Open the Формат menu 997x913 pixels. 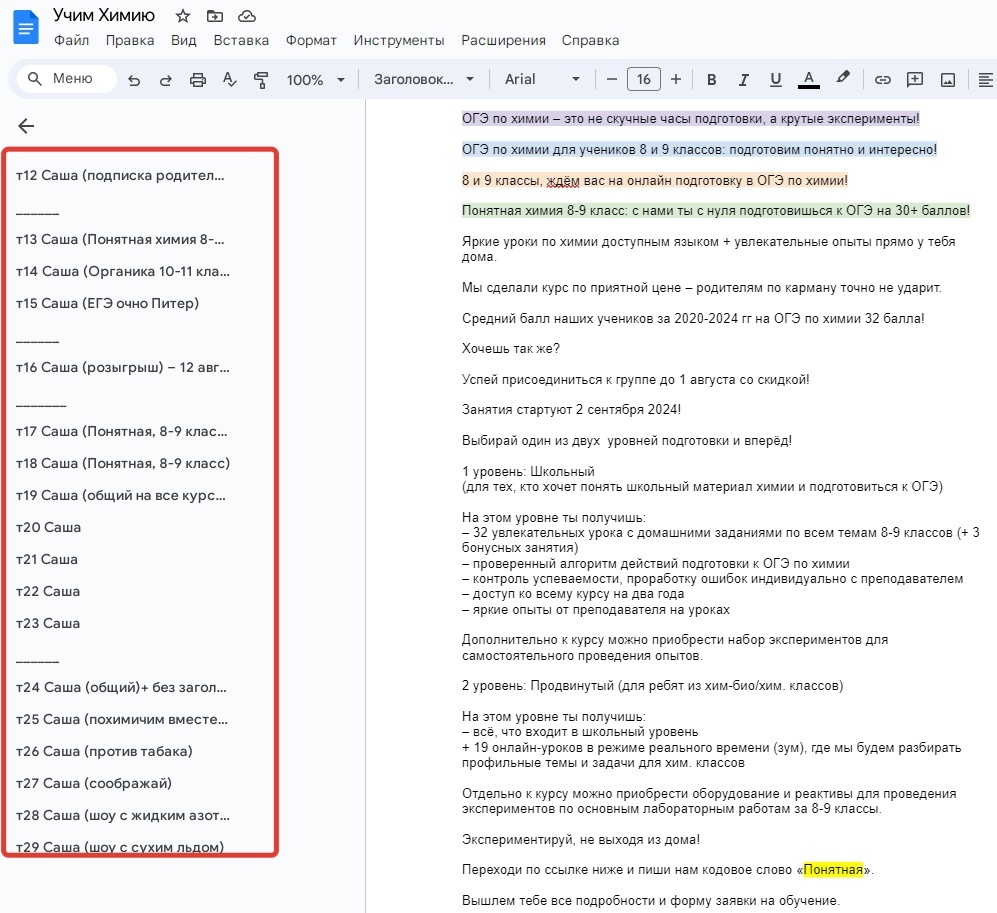[x=311, y=40]
